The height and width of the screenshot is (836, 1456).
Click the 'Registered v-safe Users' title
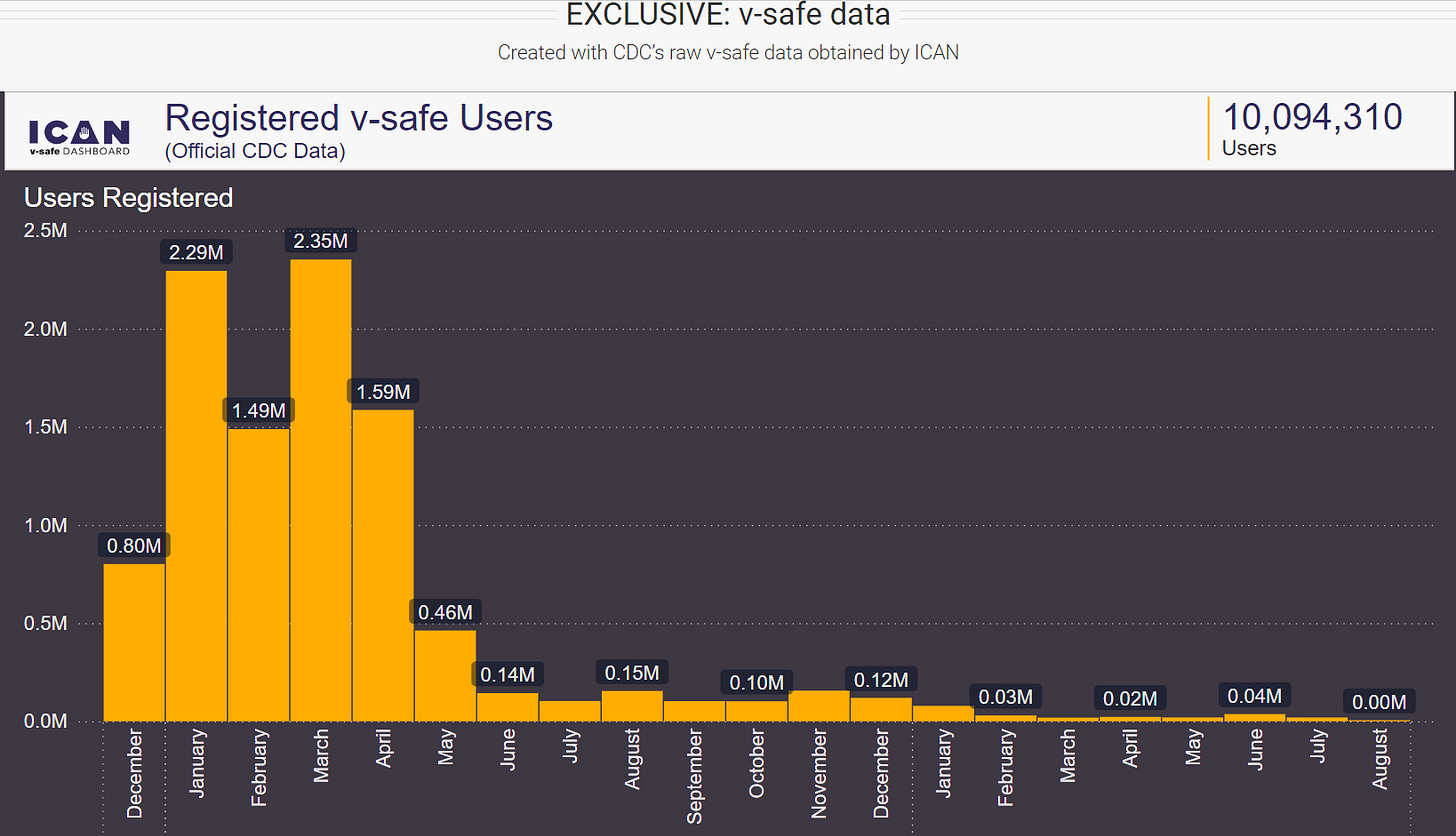pos(359,117)
